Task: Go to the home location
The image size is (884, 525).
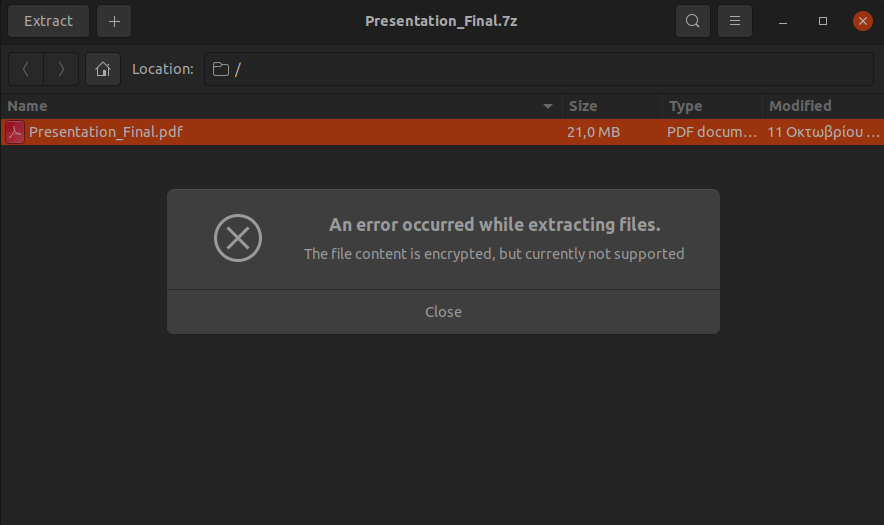Action: (x=103, y=69)
